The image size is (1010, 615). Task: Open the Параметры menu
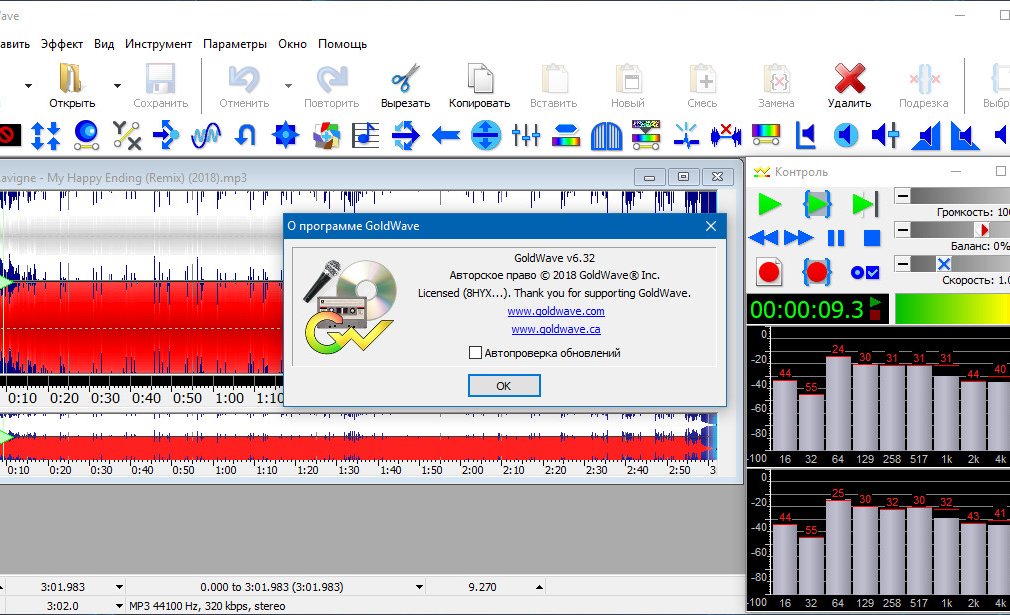234,44
